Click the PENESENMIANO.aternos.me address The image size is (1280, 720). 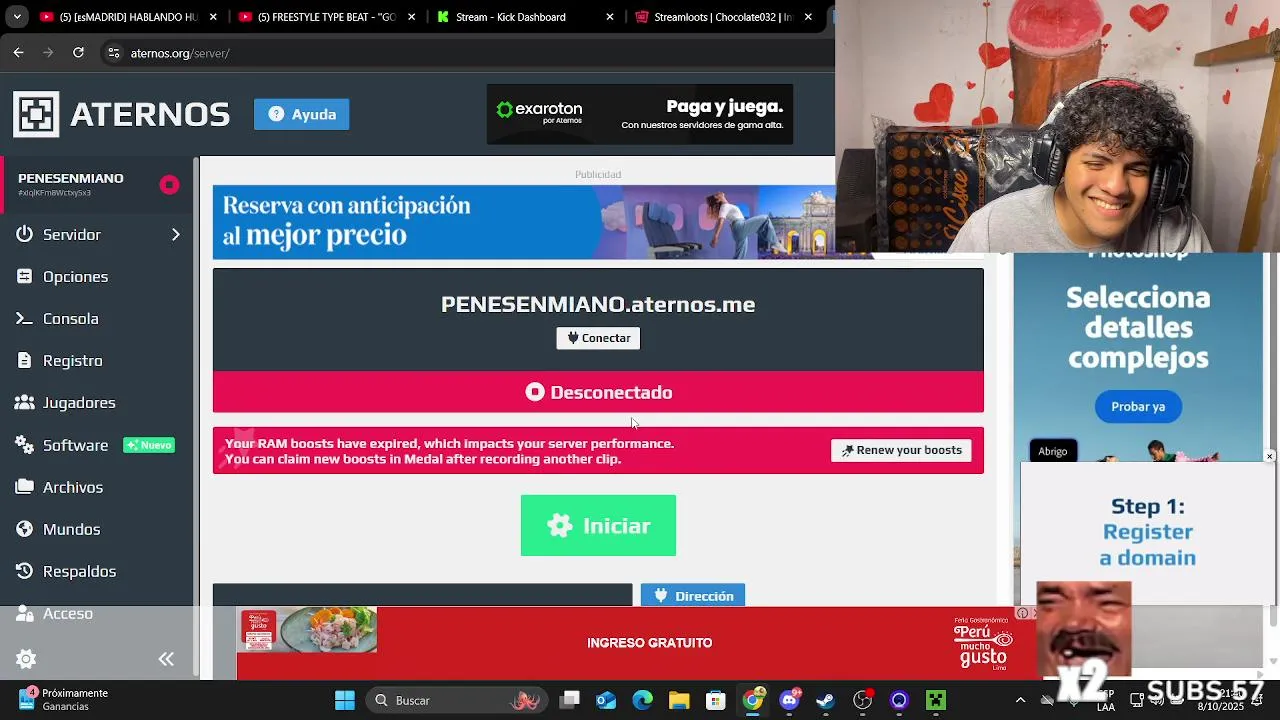click(598, 304)
